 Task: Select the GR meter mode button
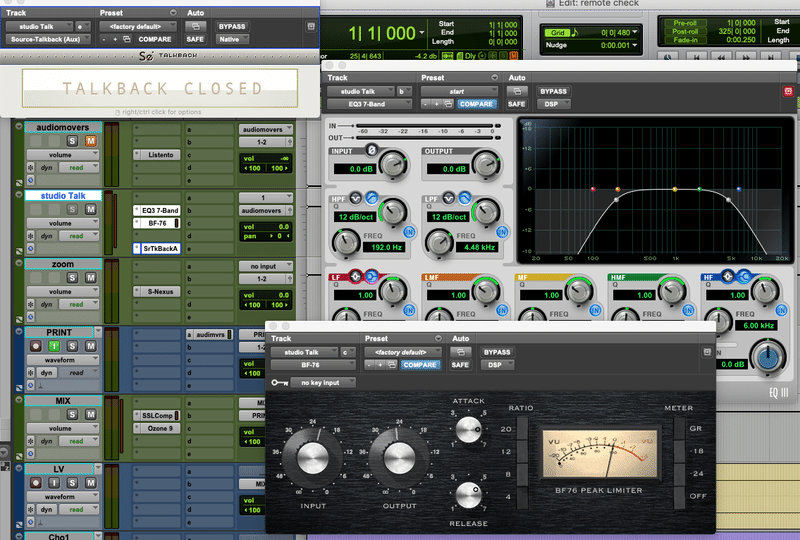pos(680,429)
